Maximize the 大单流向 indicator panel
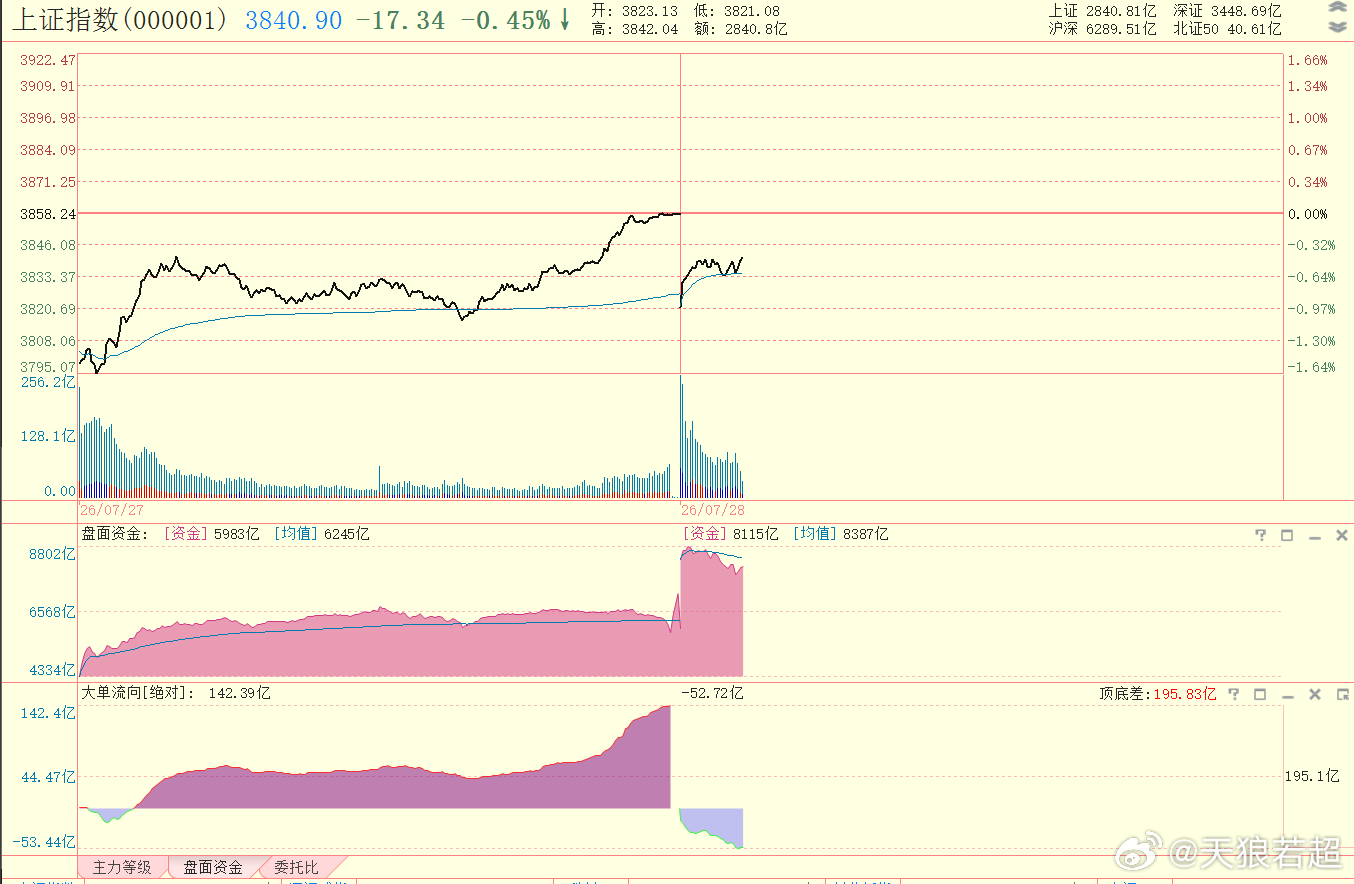1354x884 pixels. [1260, 694]
